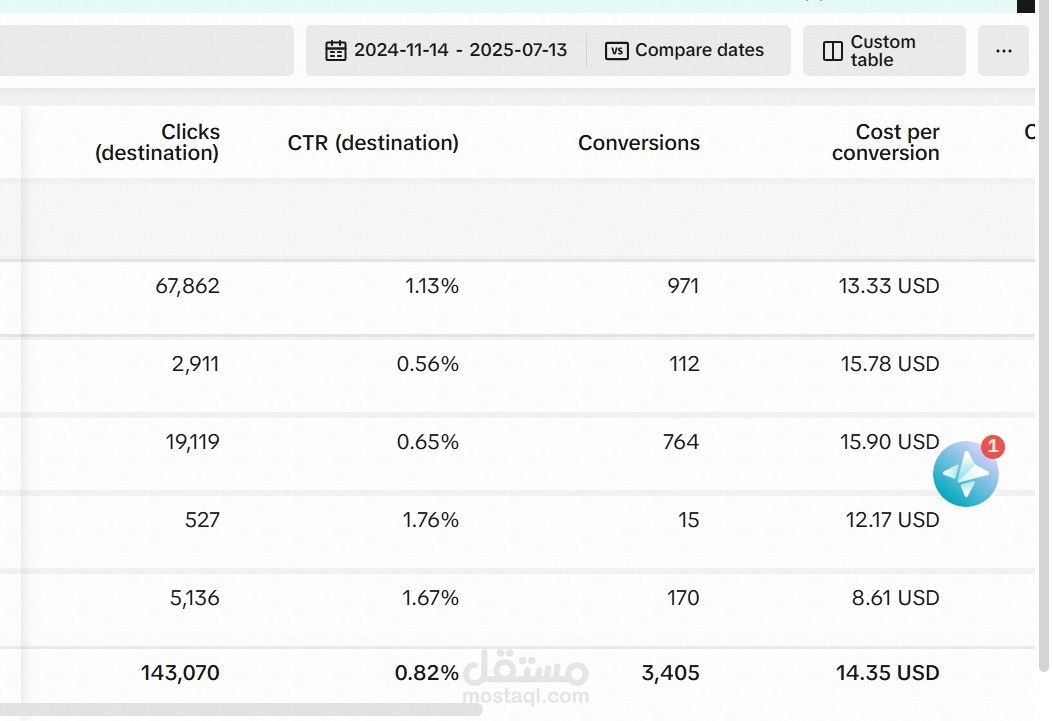
Task: Sort by Clicks (destination) column header
Action: pos(157,142)
